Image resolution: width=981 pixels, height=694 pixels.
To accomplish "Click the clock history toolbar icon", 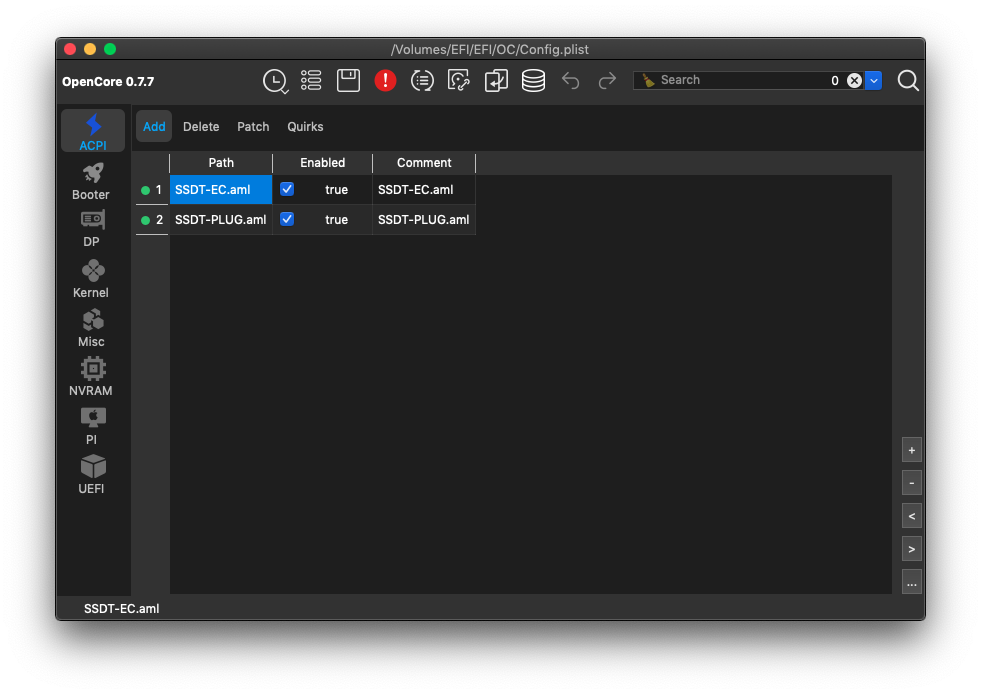I will (x=275, y=81).
